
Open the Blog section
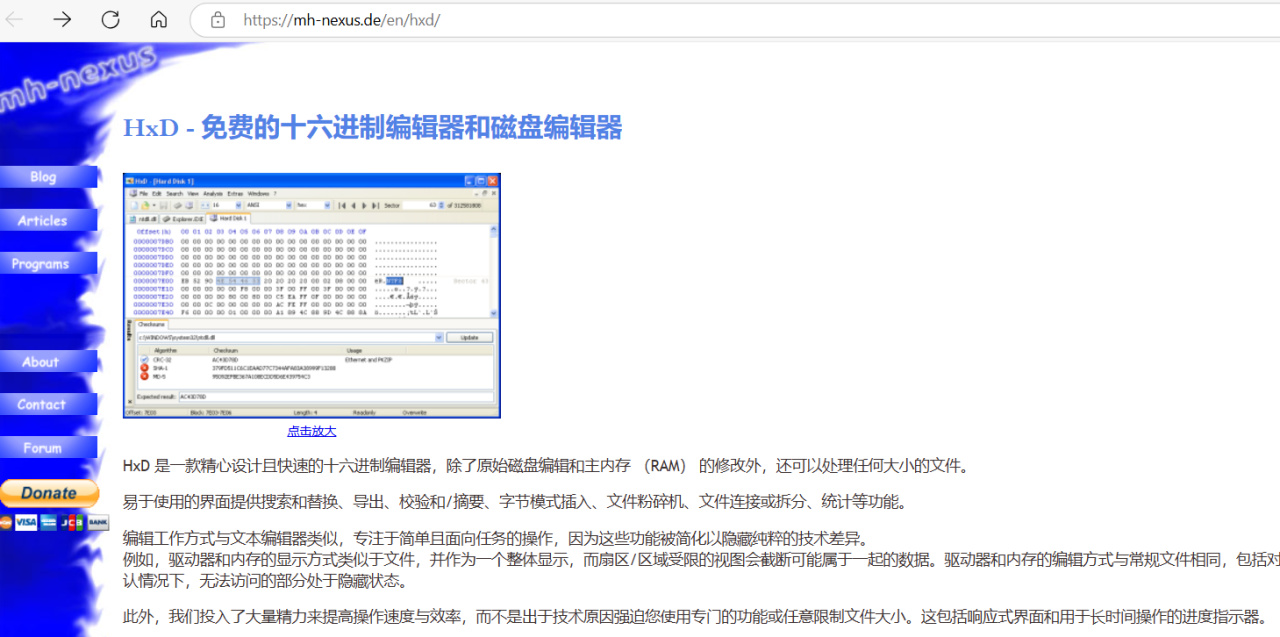pos(48,177)
